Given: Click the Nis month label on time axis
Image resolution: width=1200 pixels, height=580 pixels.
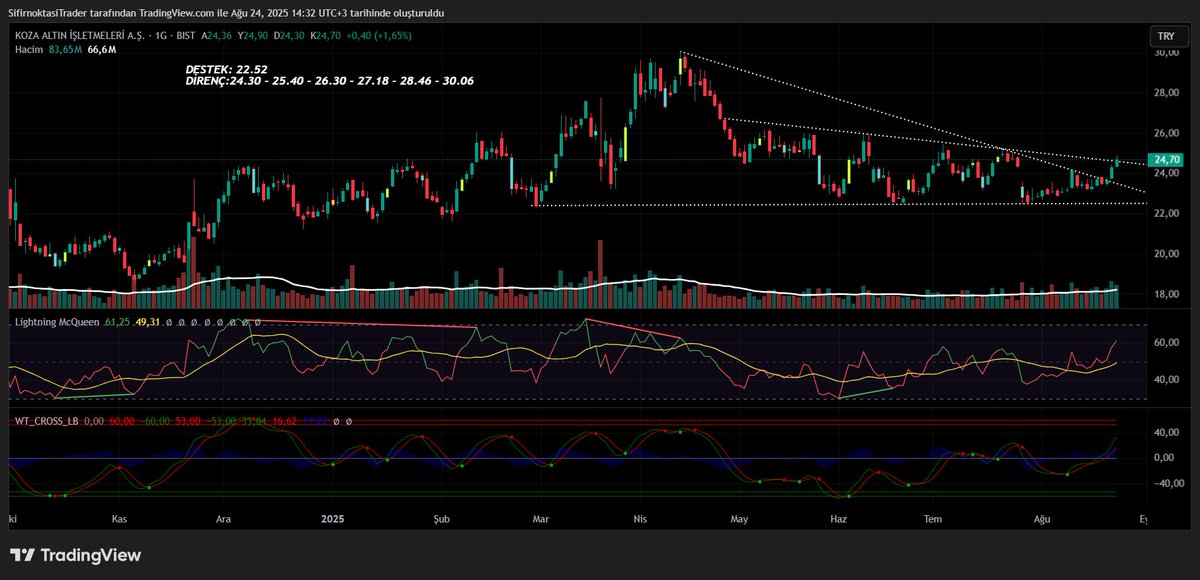Looking at the screenshot, I should pos(640,520).
